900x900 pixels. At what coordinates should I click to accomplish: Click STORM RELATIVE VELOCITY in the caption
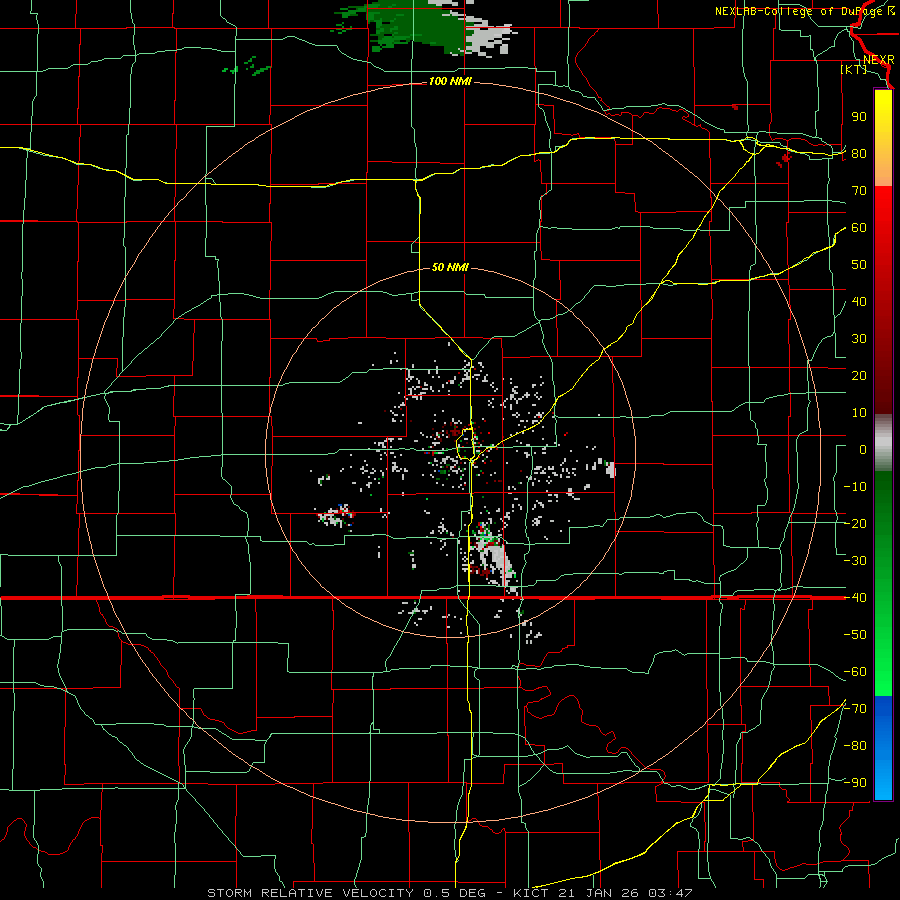pos(310,893)
